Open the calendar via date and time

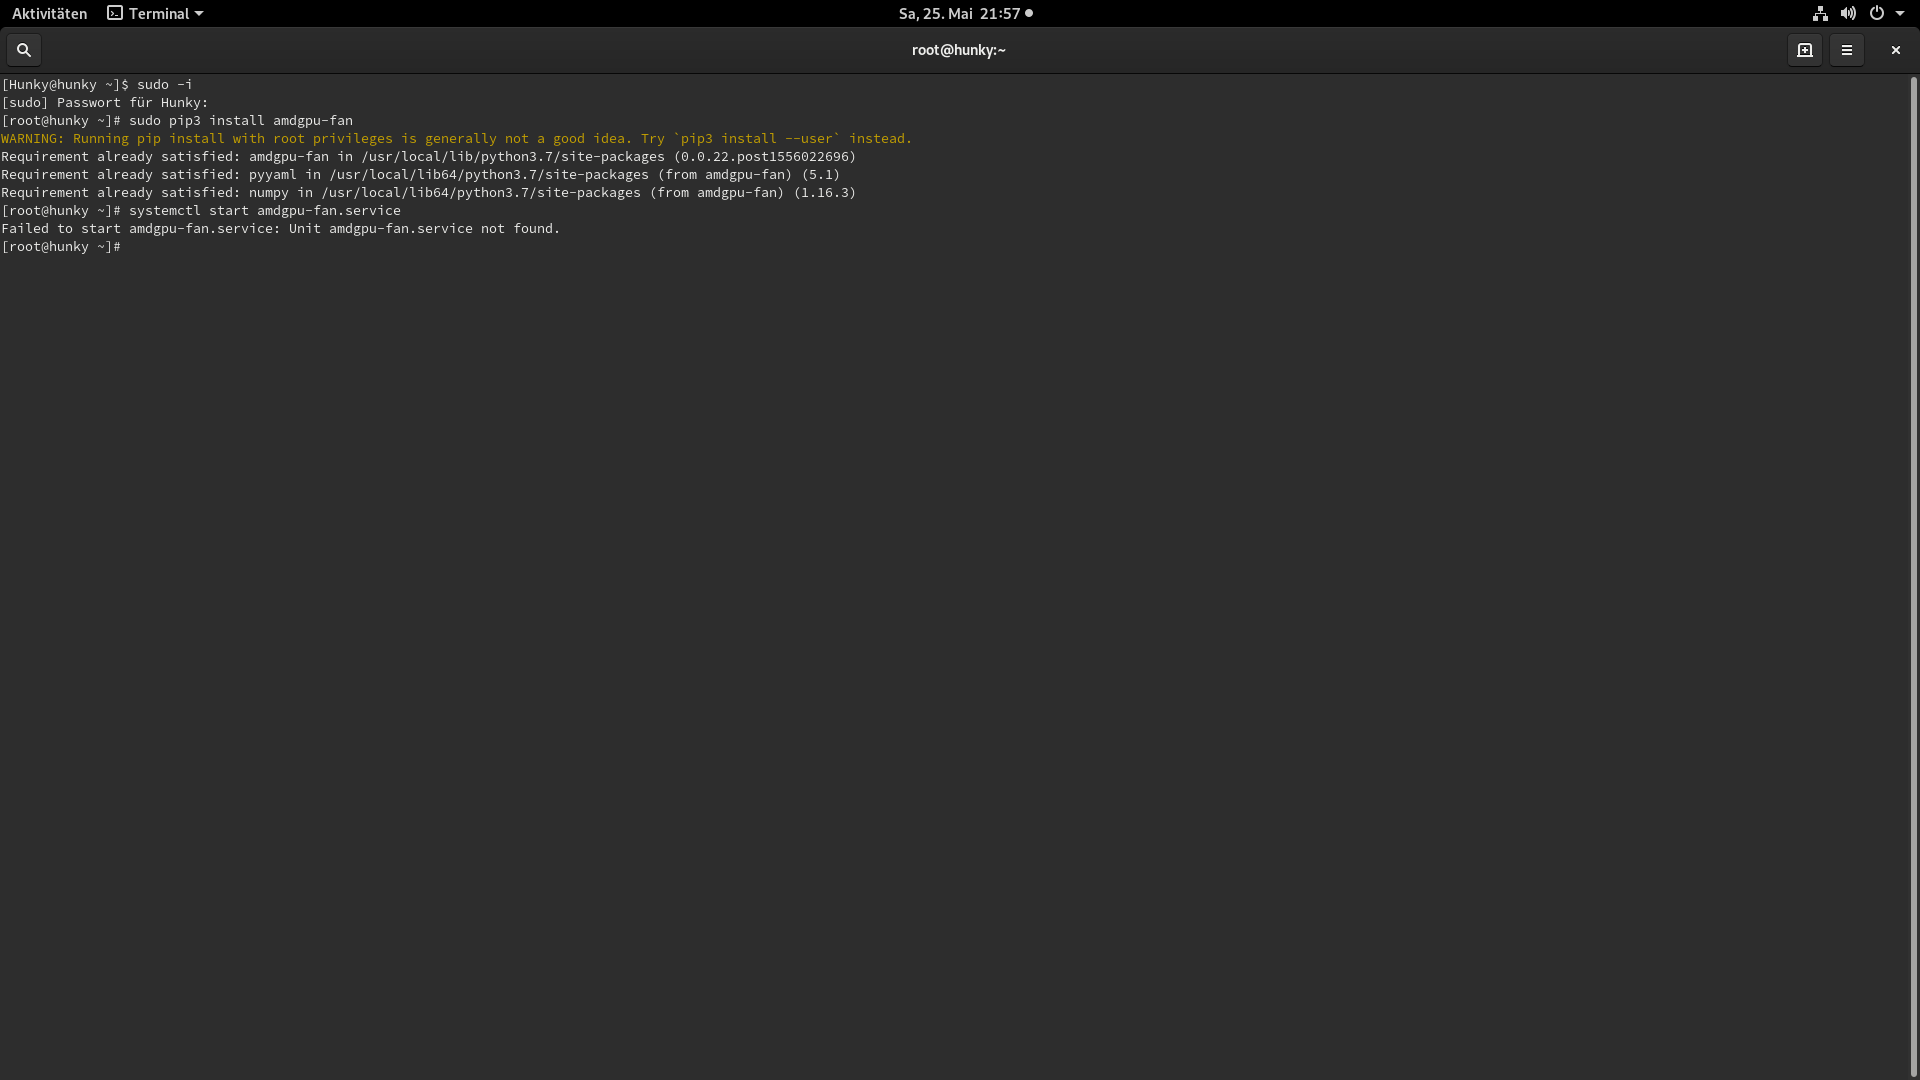(x=958, y=14)
